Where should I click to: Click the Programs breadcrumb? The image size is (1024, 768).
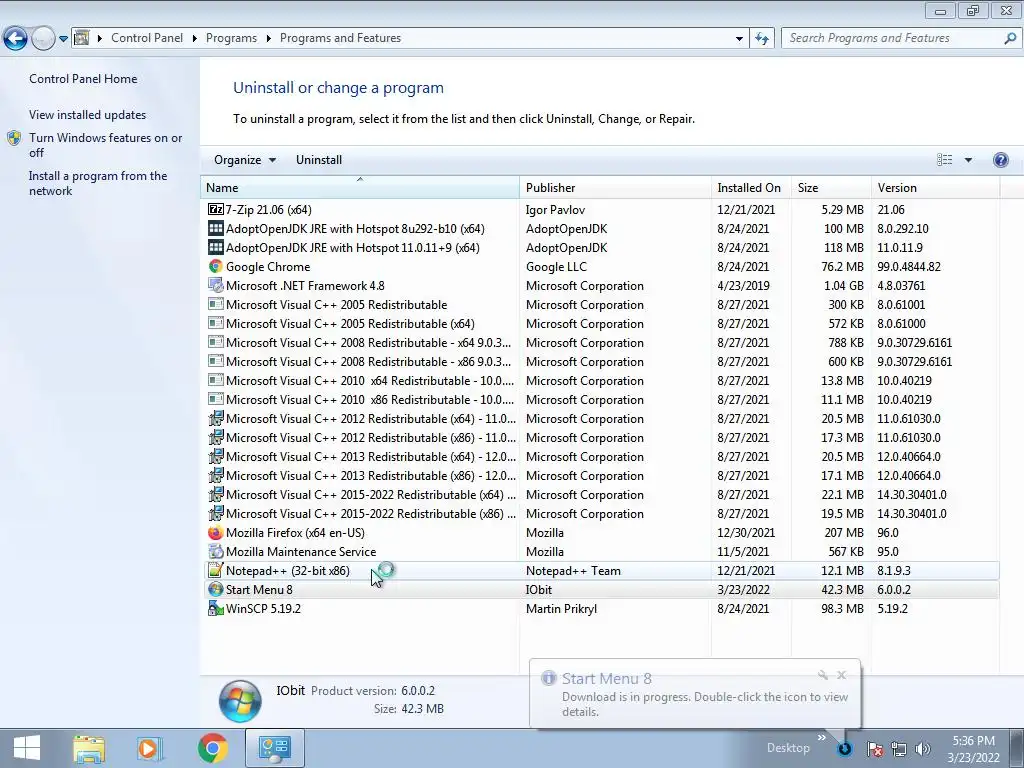point(231,38)
